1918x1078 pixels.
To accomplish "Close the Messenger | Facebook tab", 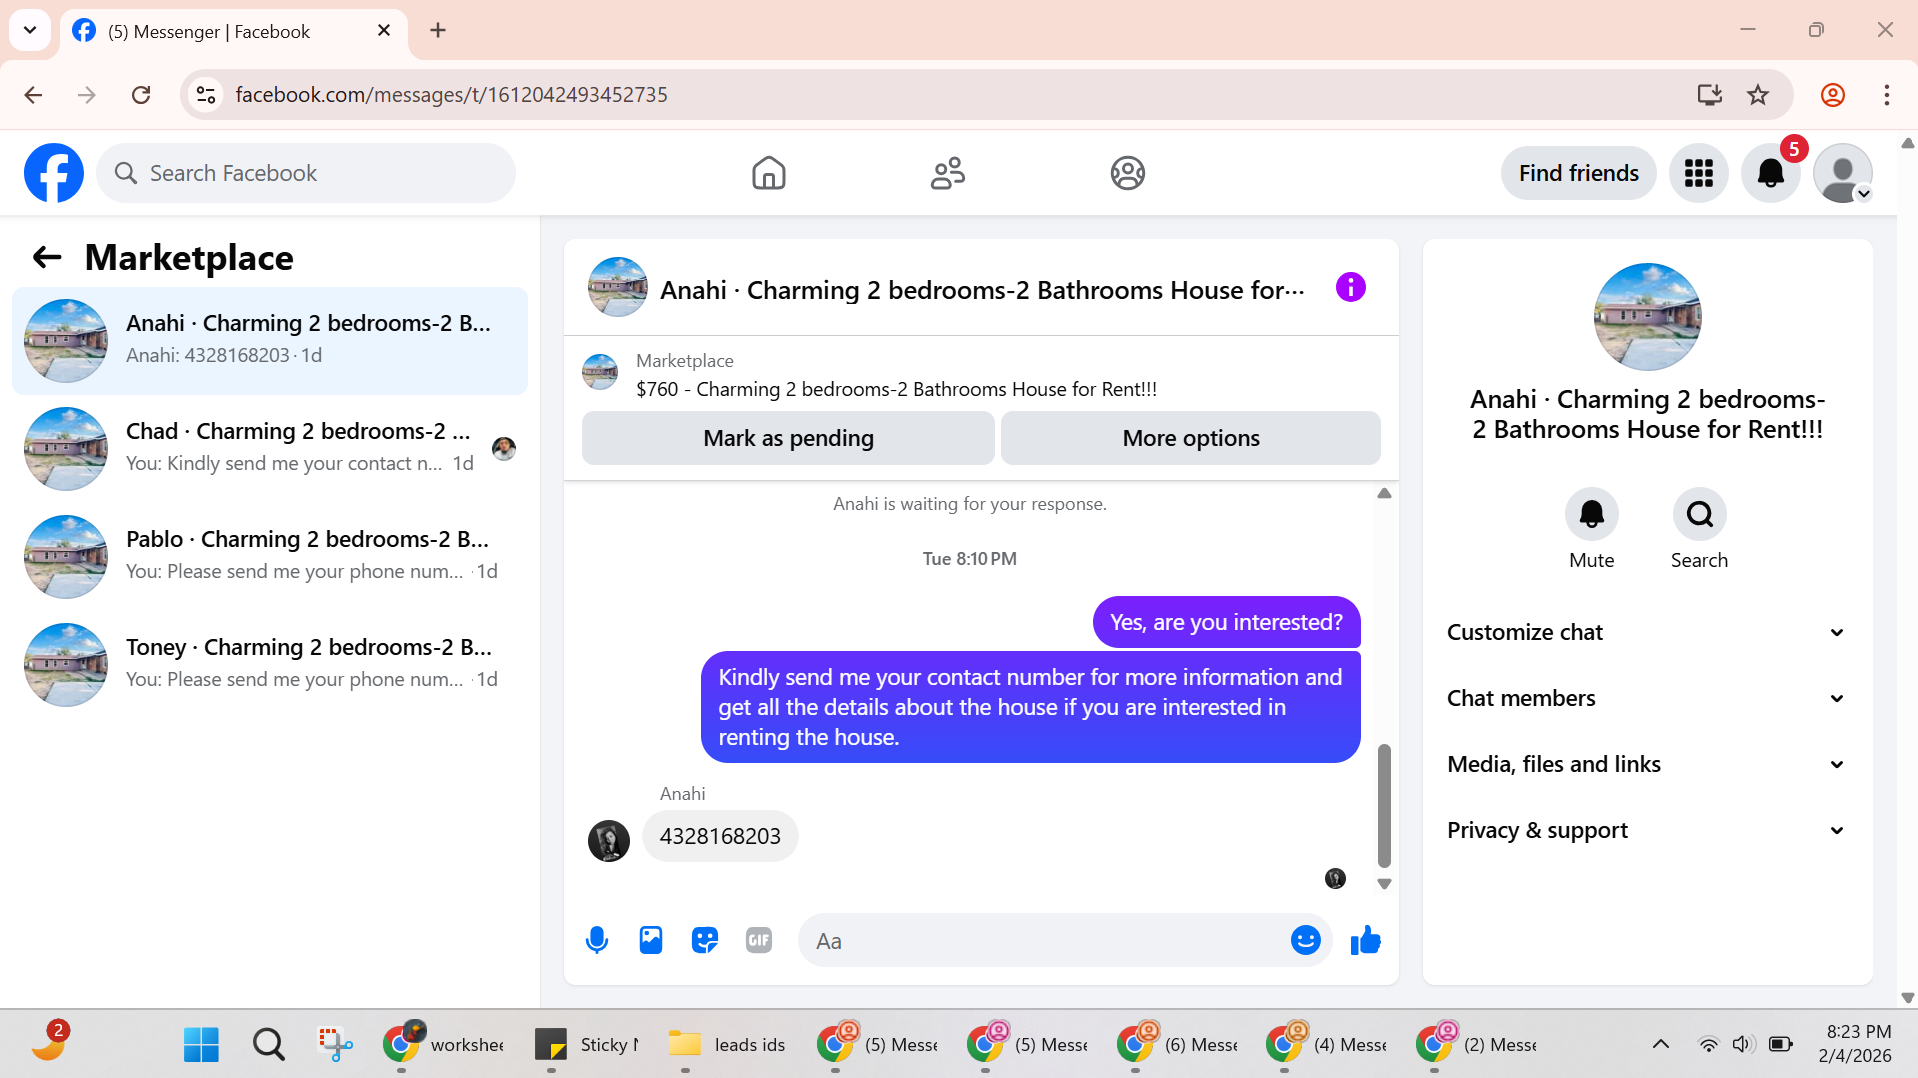I will coord(384,30).
